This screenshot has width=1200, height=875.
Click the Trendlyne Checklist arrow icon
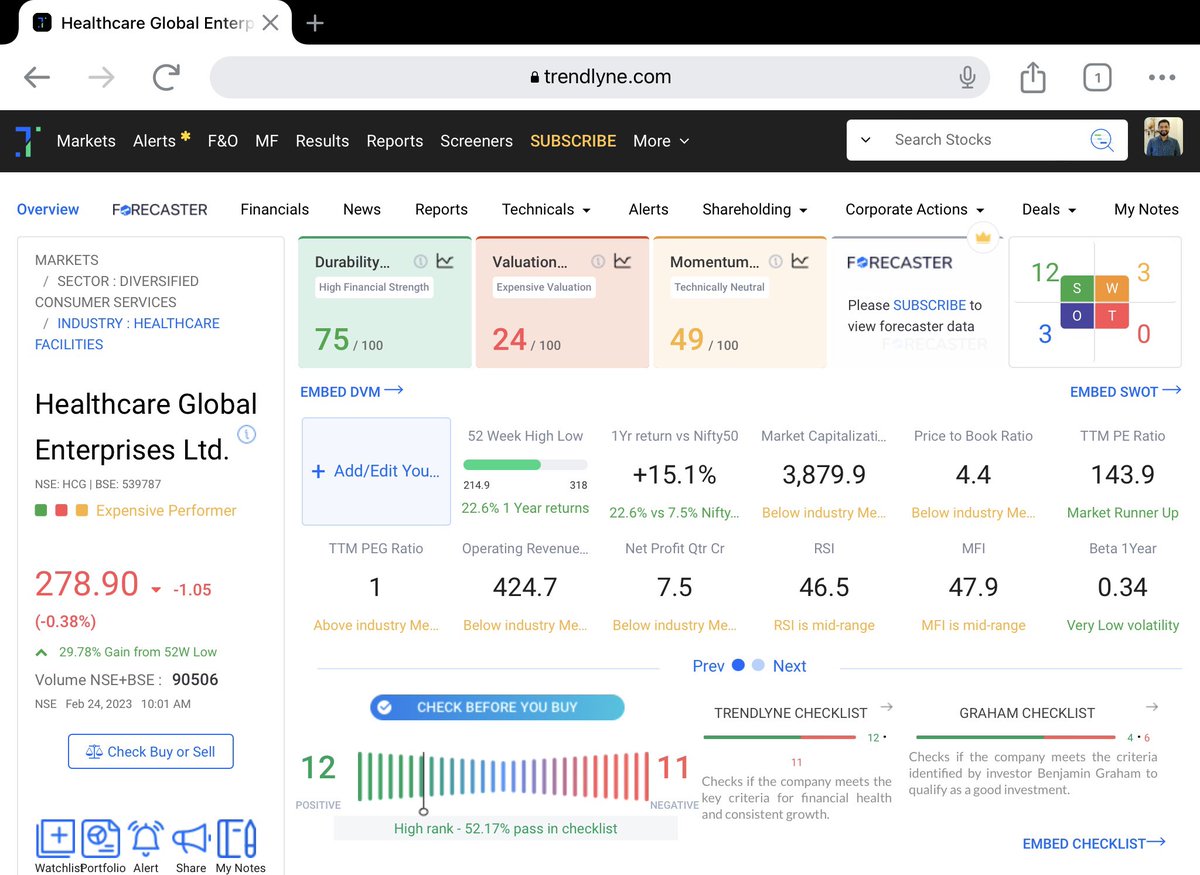tap(886, 707)
